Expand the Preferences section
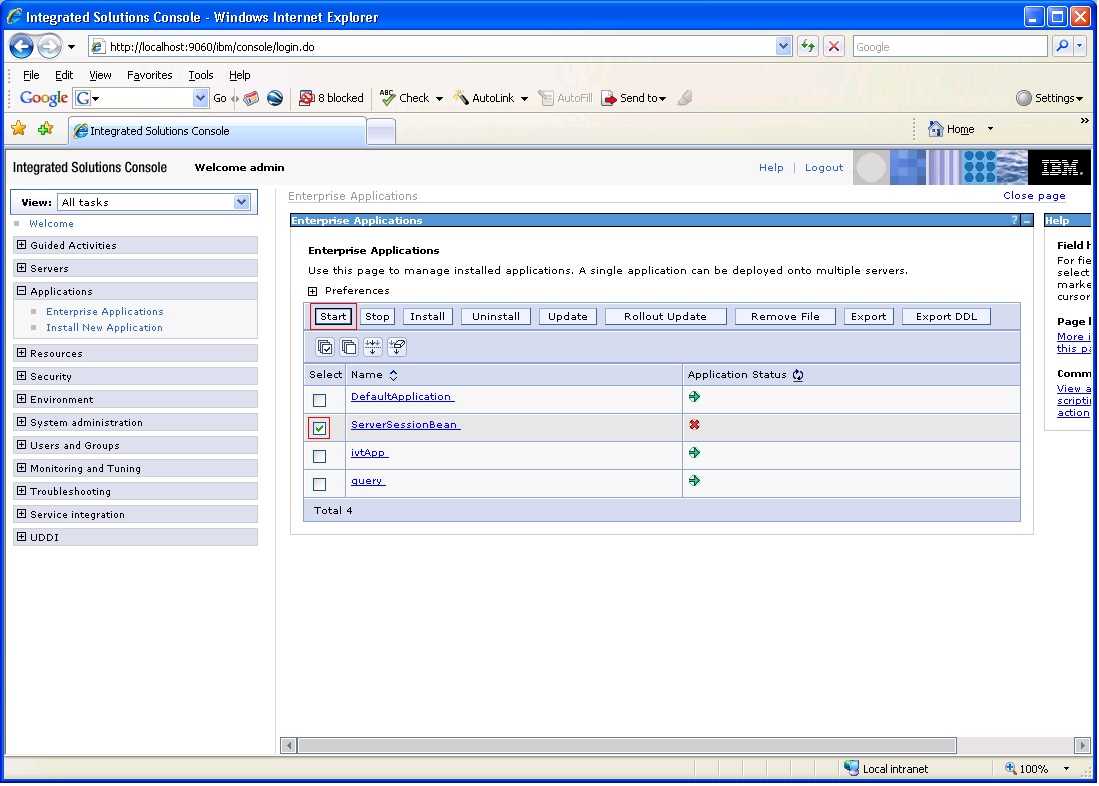 pyautogui.click(x=313, y=291)
